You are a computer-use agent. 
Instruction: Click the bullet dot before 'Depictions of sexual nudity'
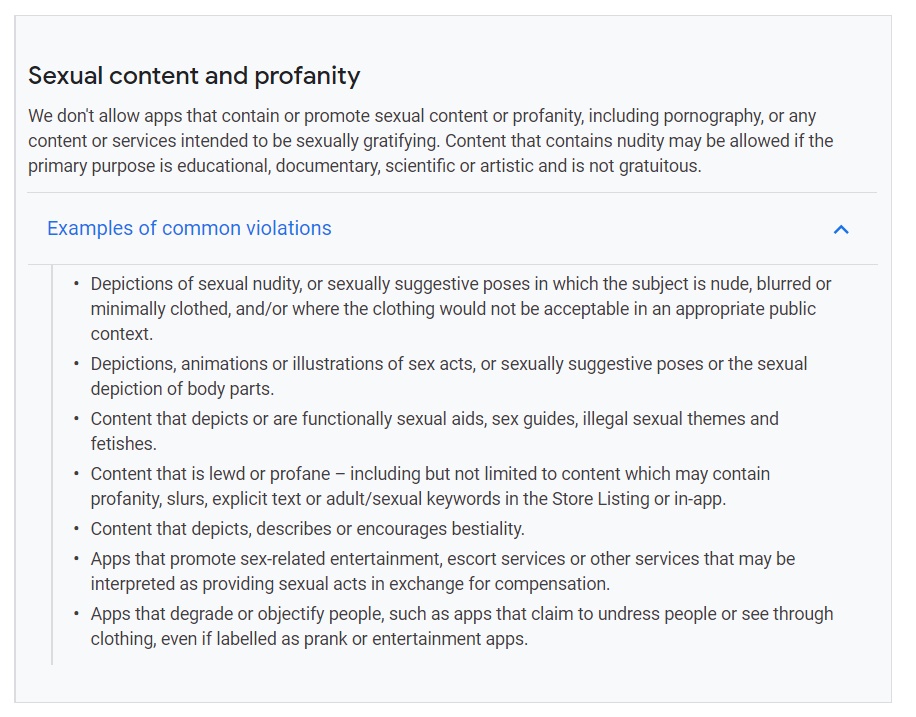(76, 283)
